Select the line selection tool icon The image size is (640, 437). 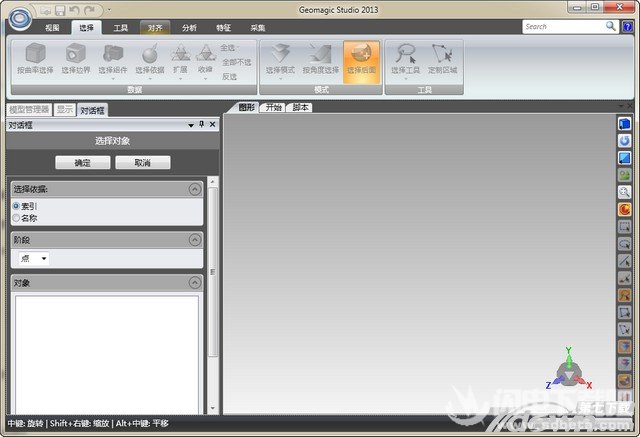[624, 261]
